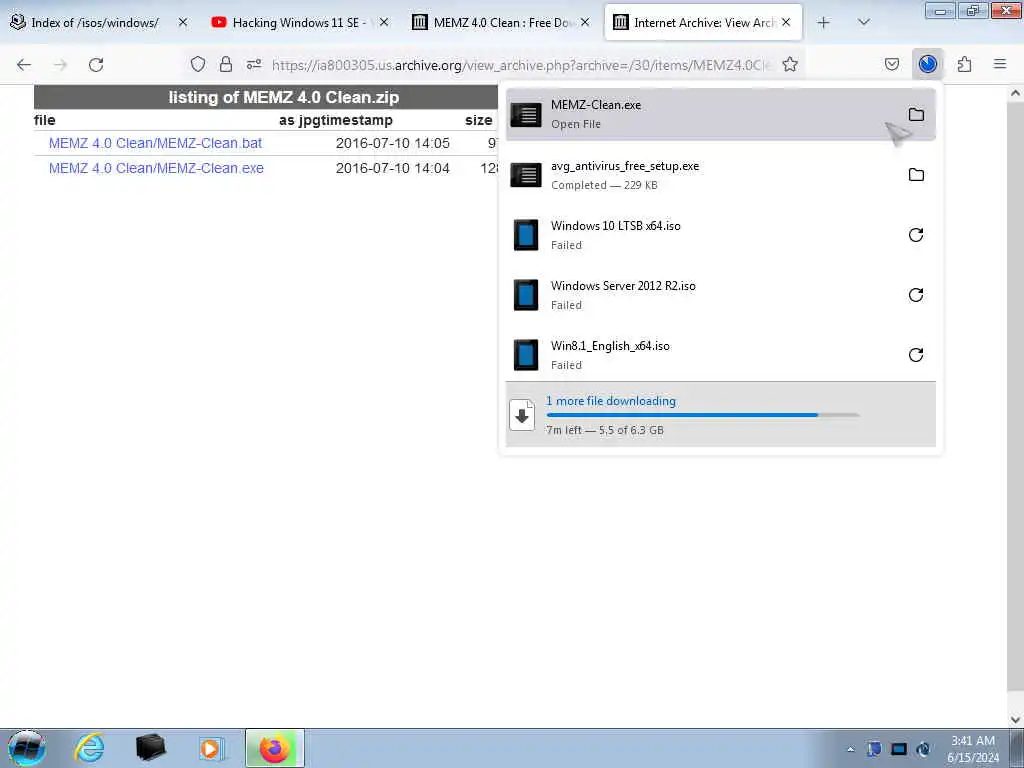Close the MEMZ 4.0 Clean tab
Viewport: 1024px width, 768px height.
585,22
